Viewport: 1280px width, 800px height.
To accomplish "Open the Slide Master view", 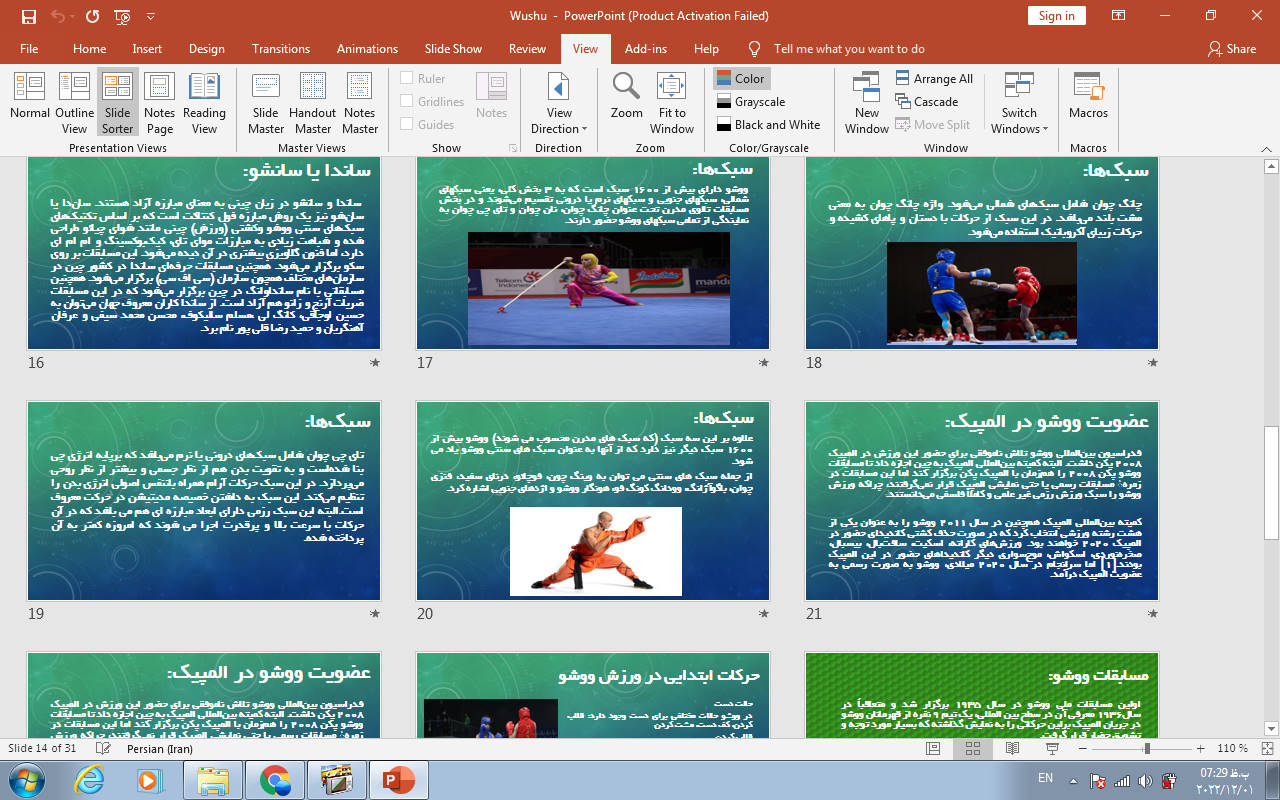I will 266,101.
